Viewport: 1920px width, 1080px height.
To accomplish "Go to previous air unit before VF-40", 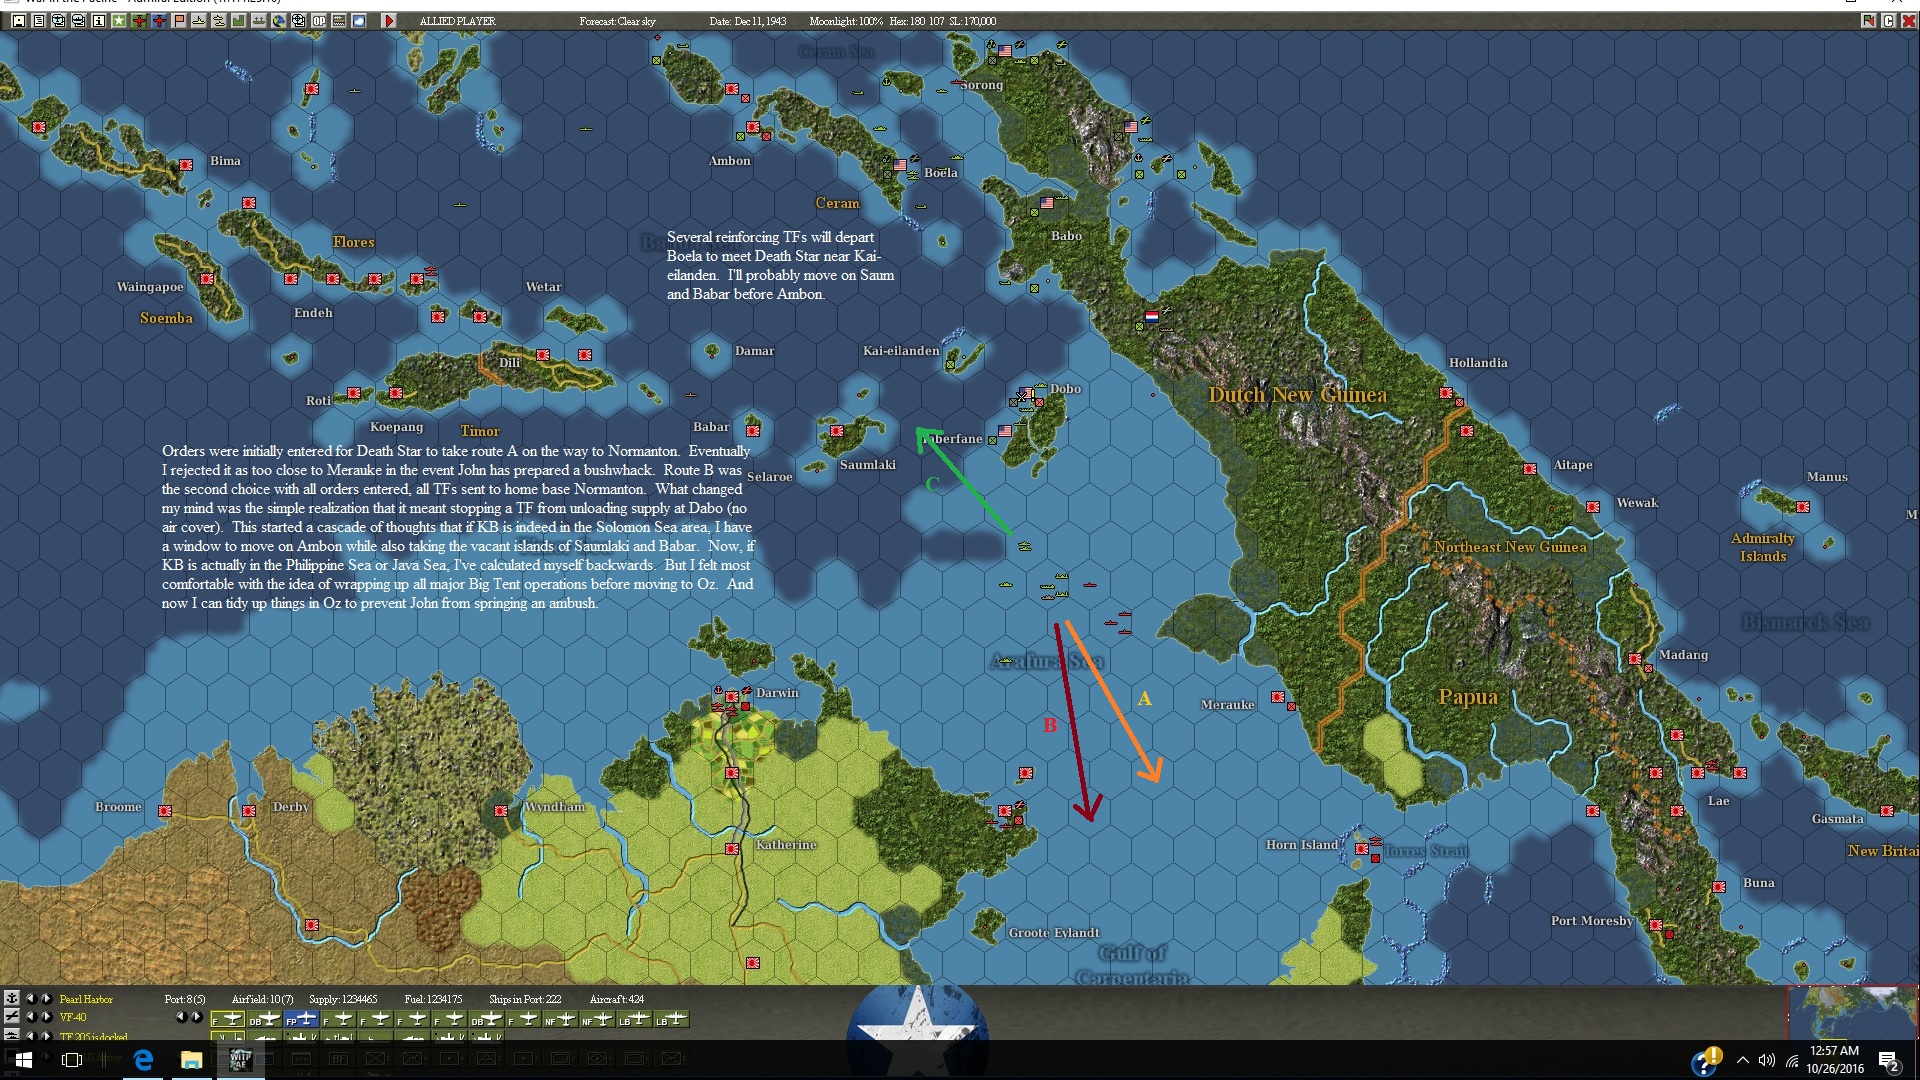I will 30,1016.
